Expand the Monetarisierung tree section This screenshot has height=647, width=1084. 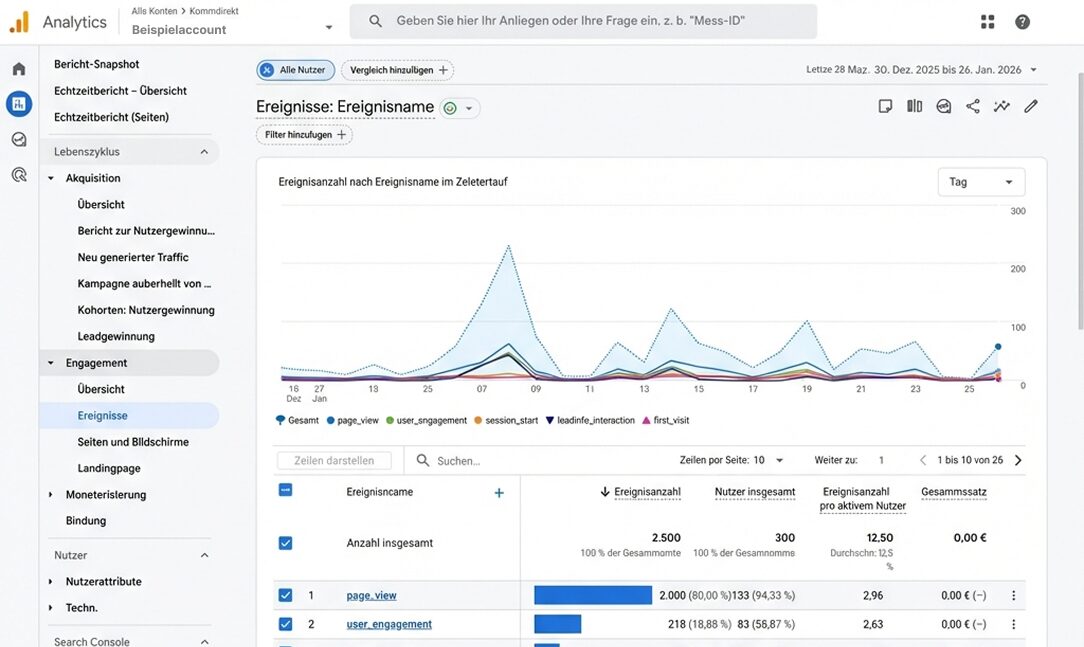(51, 495)
